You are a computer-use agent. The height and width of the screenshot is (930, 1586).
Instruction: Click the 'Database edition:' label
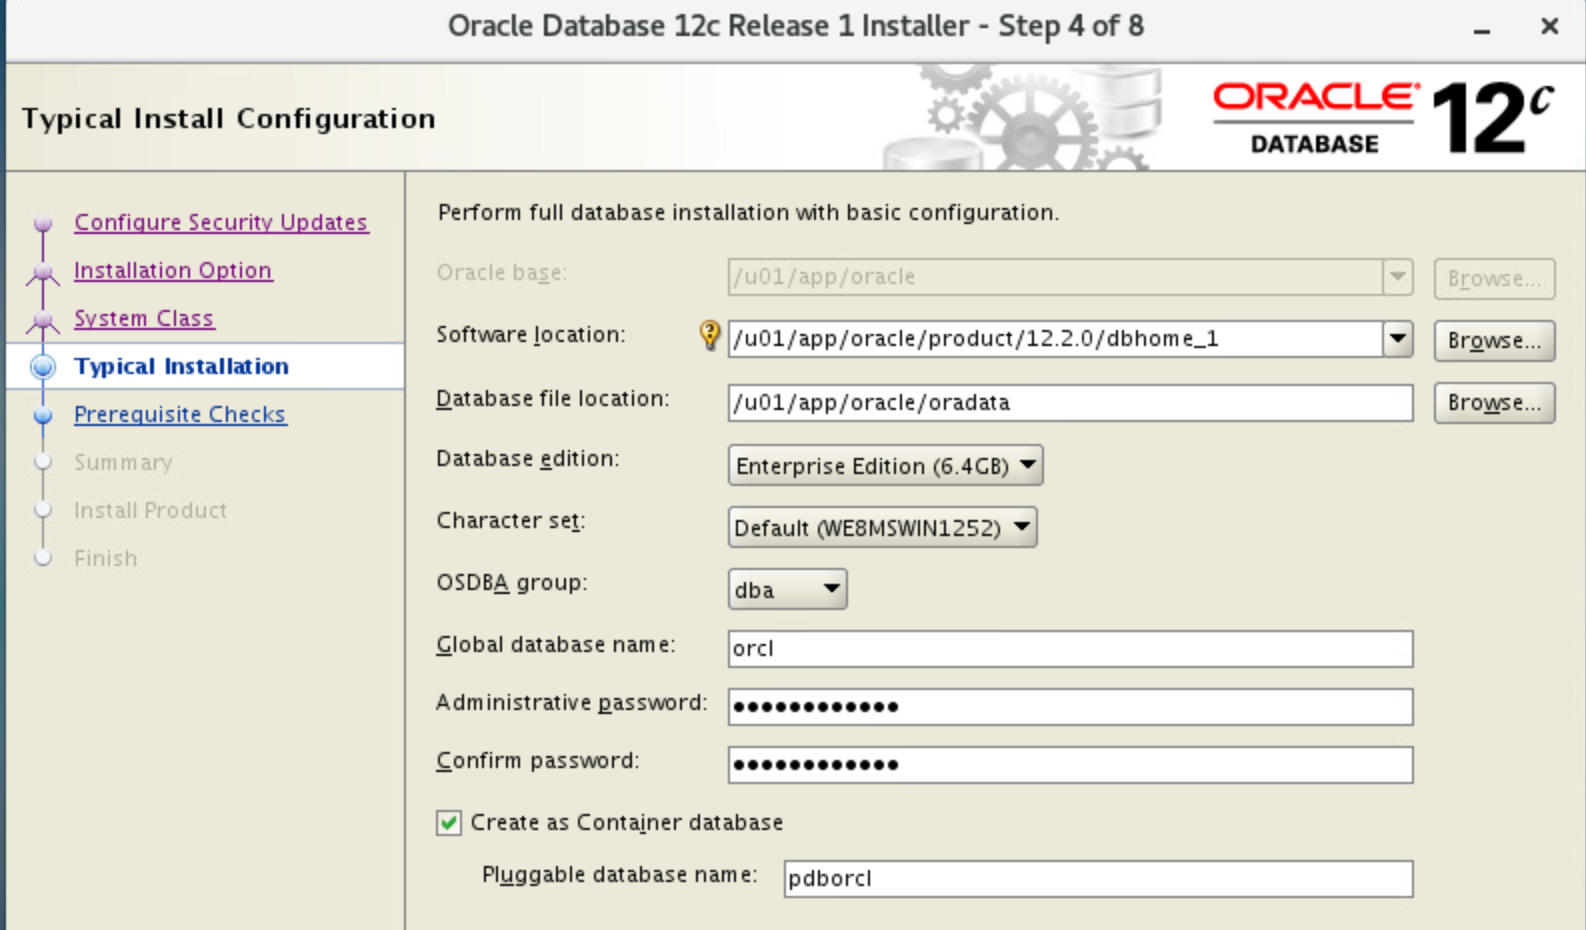coord(527,459)
